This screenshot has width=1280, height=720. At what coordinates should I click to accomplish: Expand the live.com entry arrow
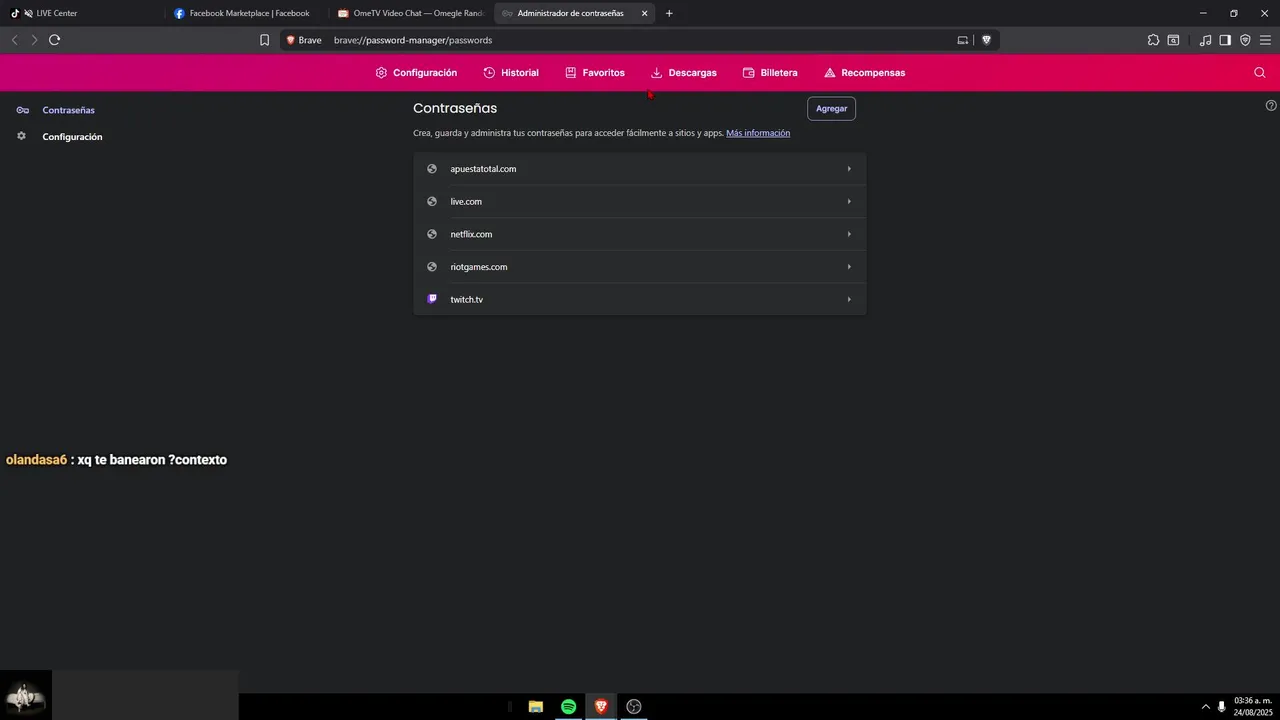(849, 201)
